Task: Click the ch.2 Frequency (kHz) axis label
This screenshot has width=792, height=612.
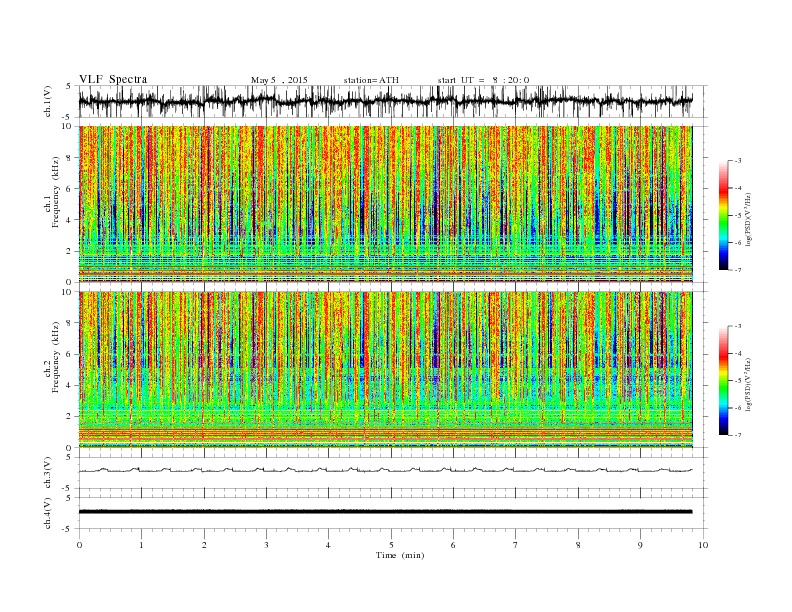Action: pos(51,358)
